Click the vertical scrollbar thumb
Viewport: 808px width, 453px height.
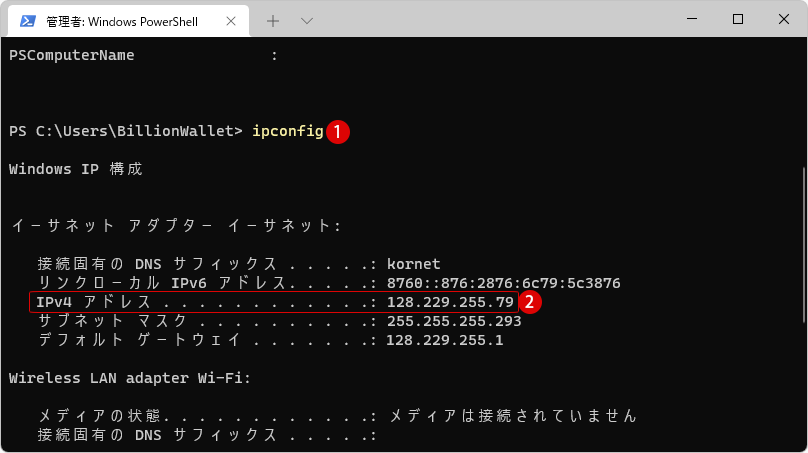click(x=803, y=245)
